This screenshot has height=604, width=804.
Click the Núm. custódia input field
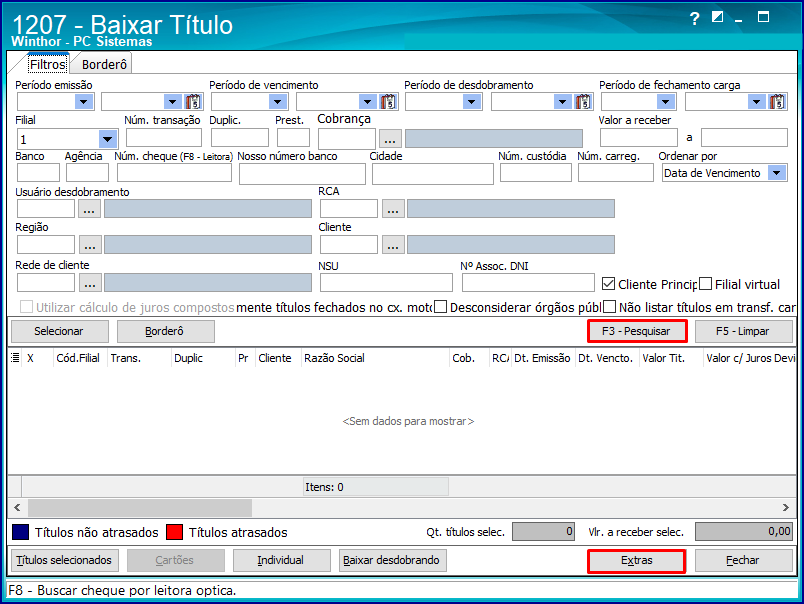click(x=536, y=173)
